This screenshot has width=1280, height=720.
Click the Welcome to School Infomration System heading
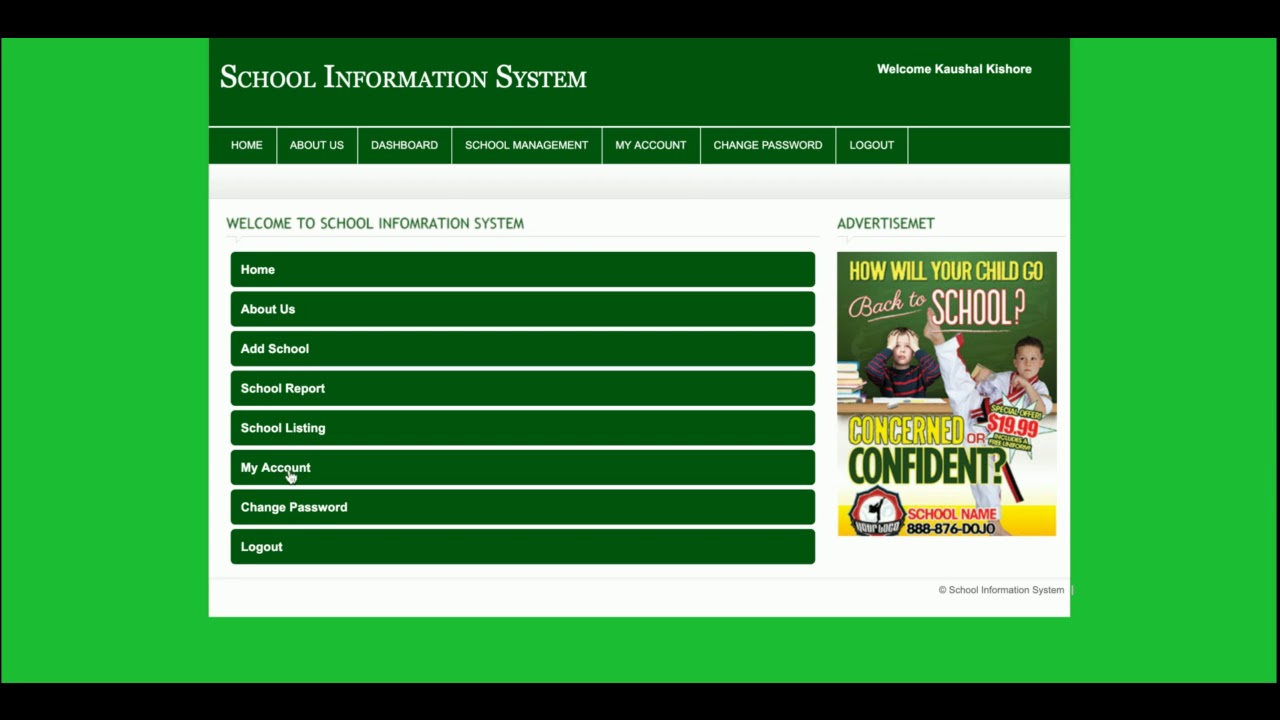(x=375, y=223)
